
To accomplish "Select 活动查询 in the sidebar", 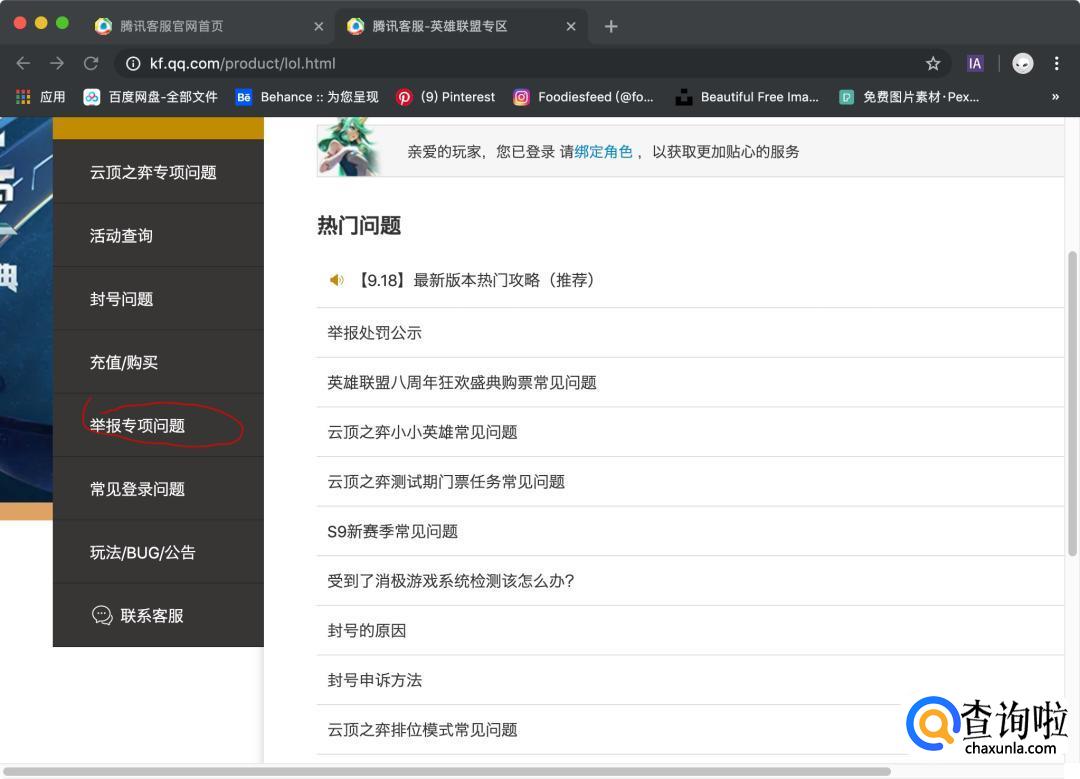I will click(158, 236).
